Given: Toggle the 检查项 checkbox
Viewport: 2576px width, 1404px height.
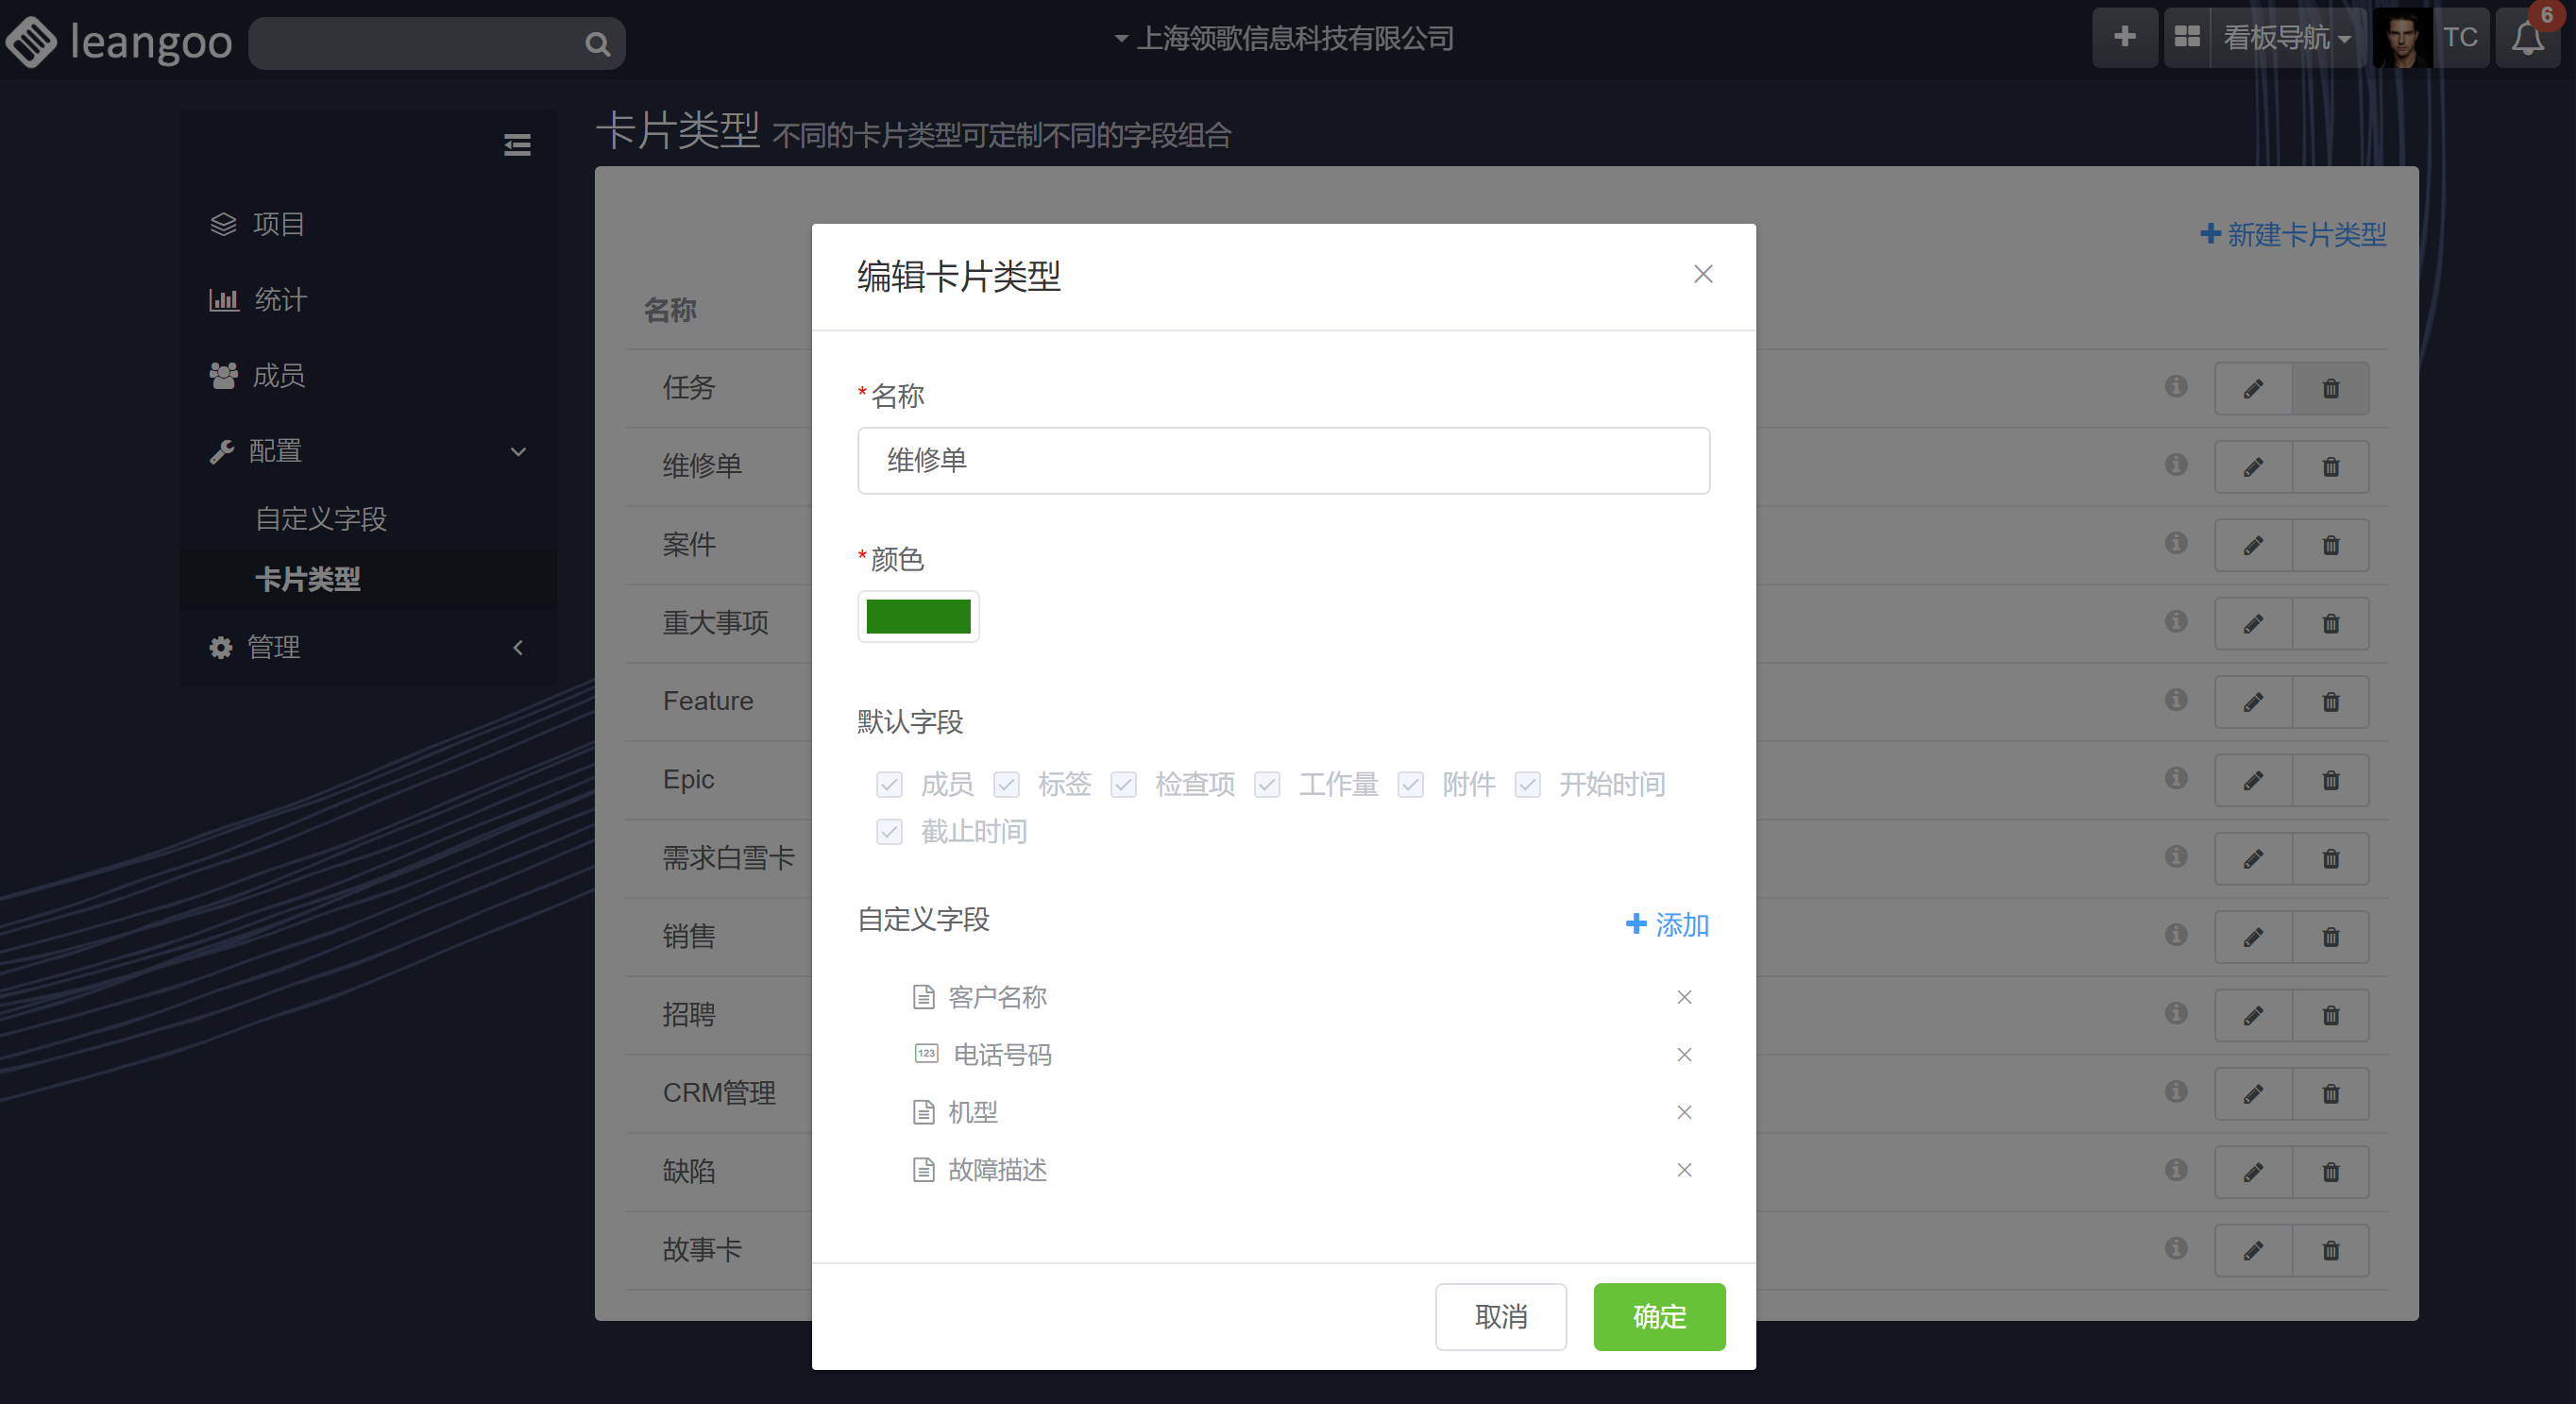Looking at the screenshot, I should (1123, 785).
